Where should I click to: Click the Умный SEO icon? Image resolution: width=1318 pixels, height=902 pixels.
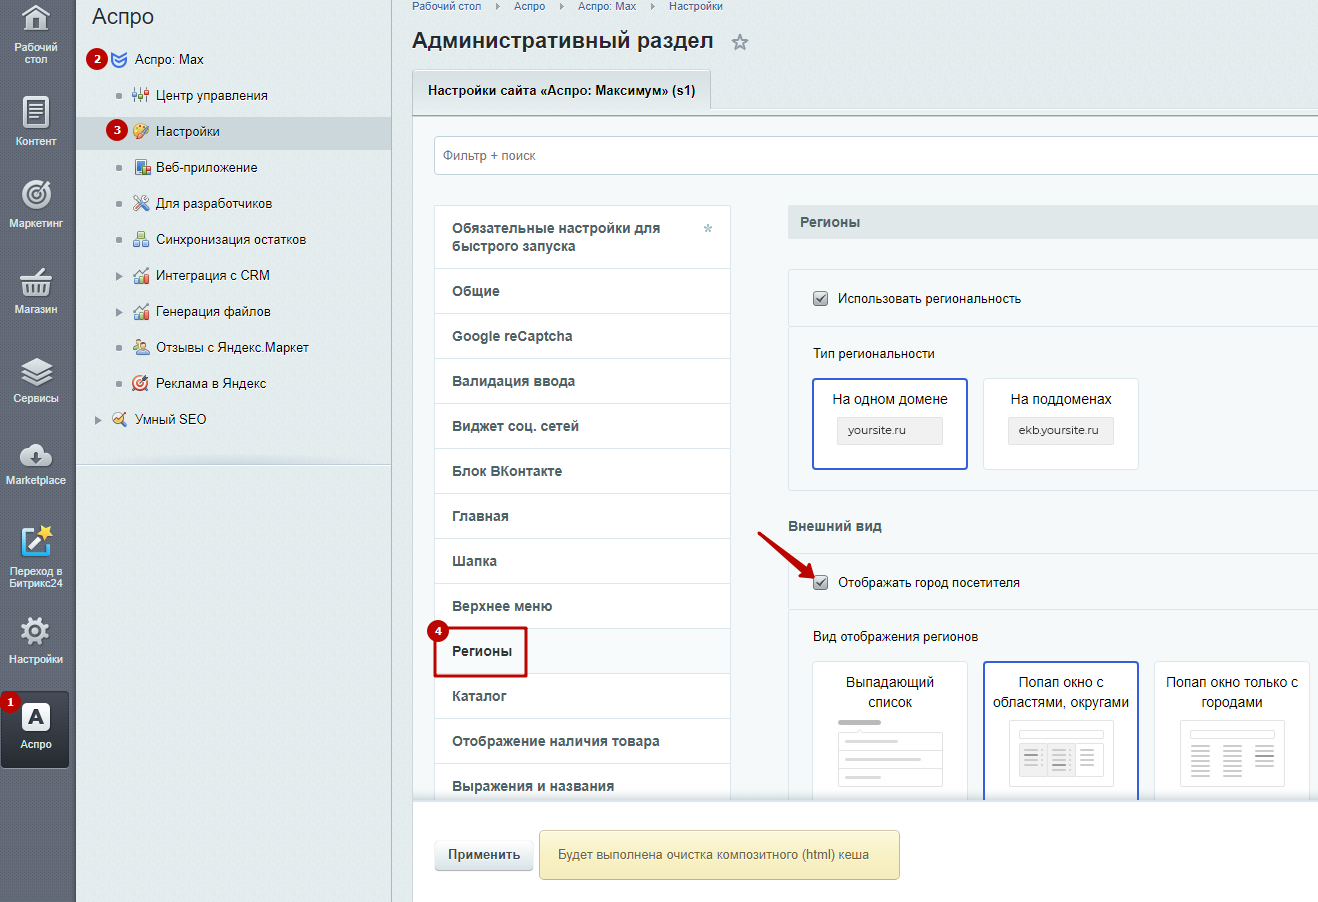(119, 420)
